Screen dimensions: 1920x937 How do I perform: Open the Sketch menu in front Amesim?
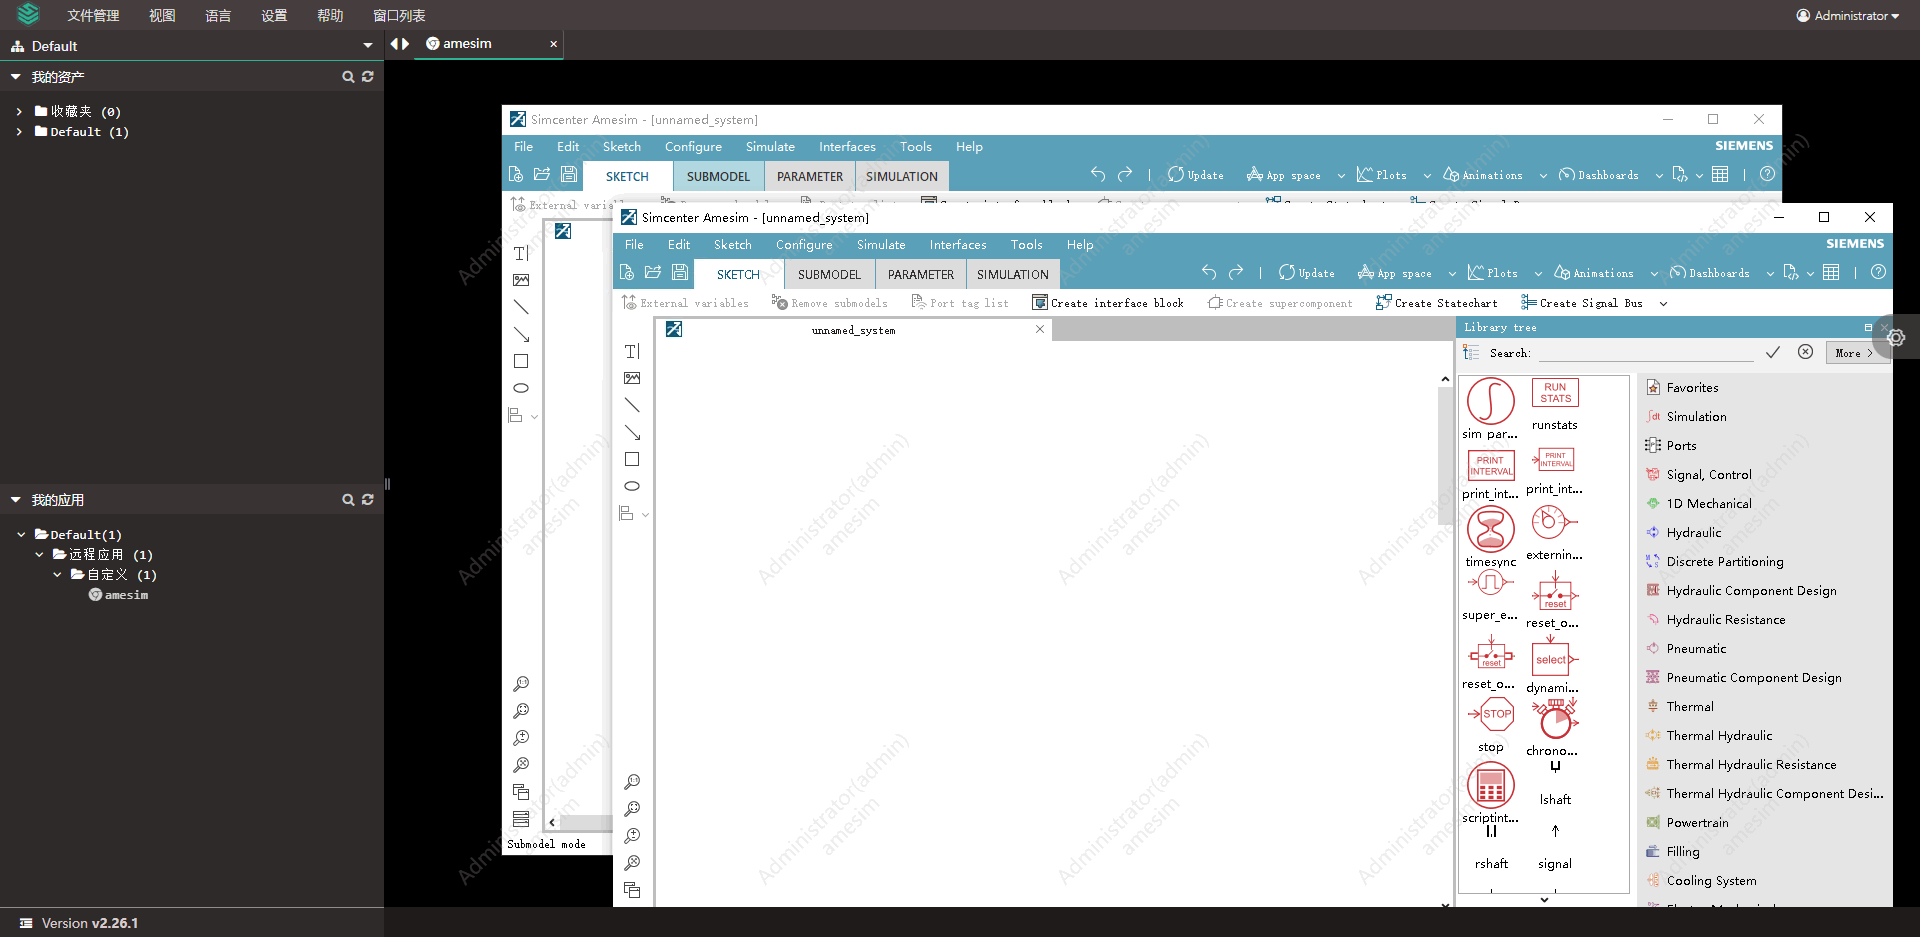tap(732, 245)
